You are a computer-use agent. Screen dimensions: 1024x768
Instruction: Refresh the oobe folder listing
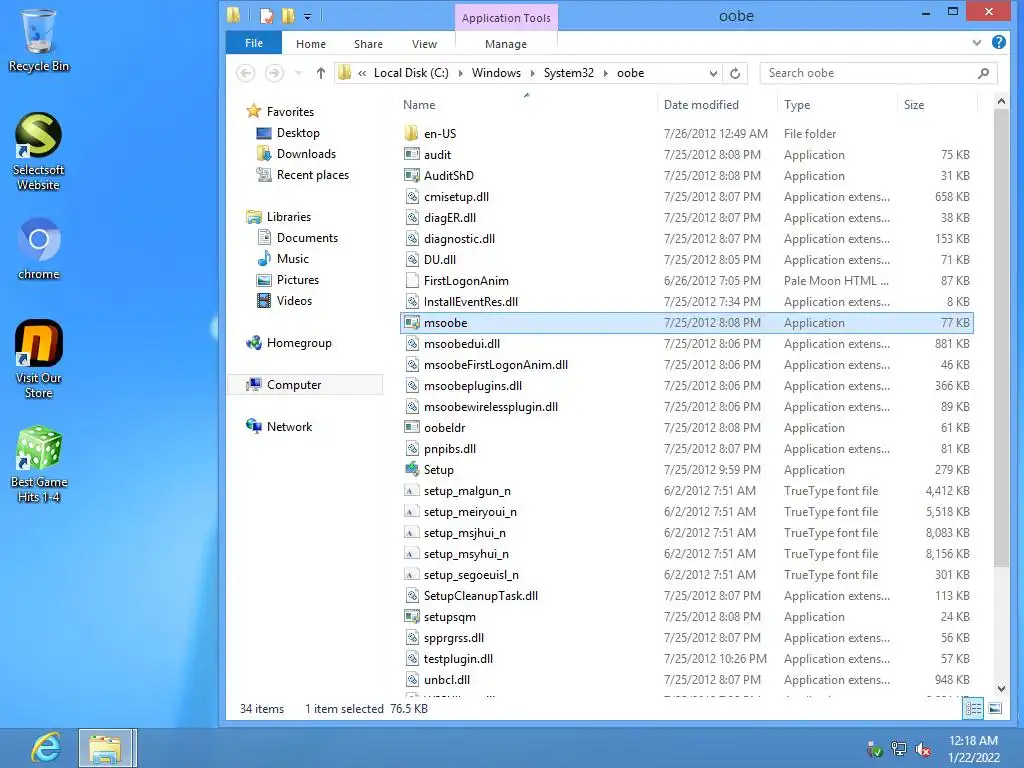735,73
